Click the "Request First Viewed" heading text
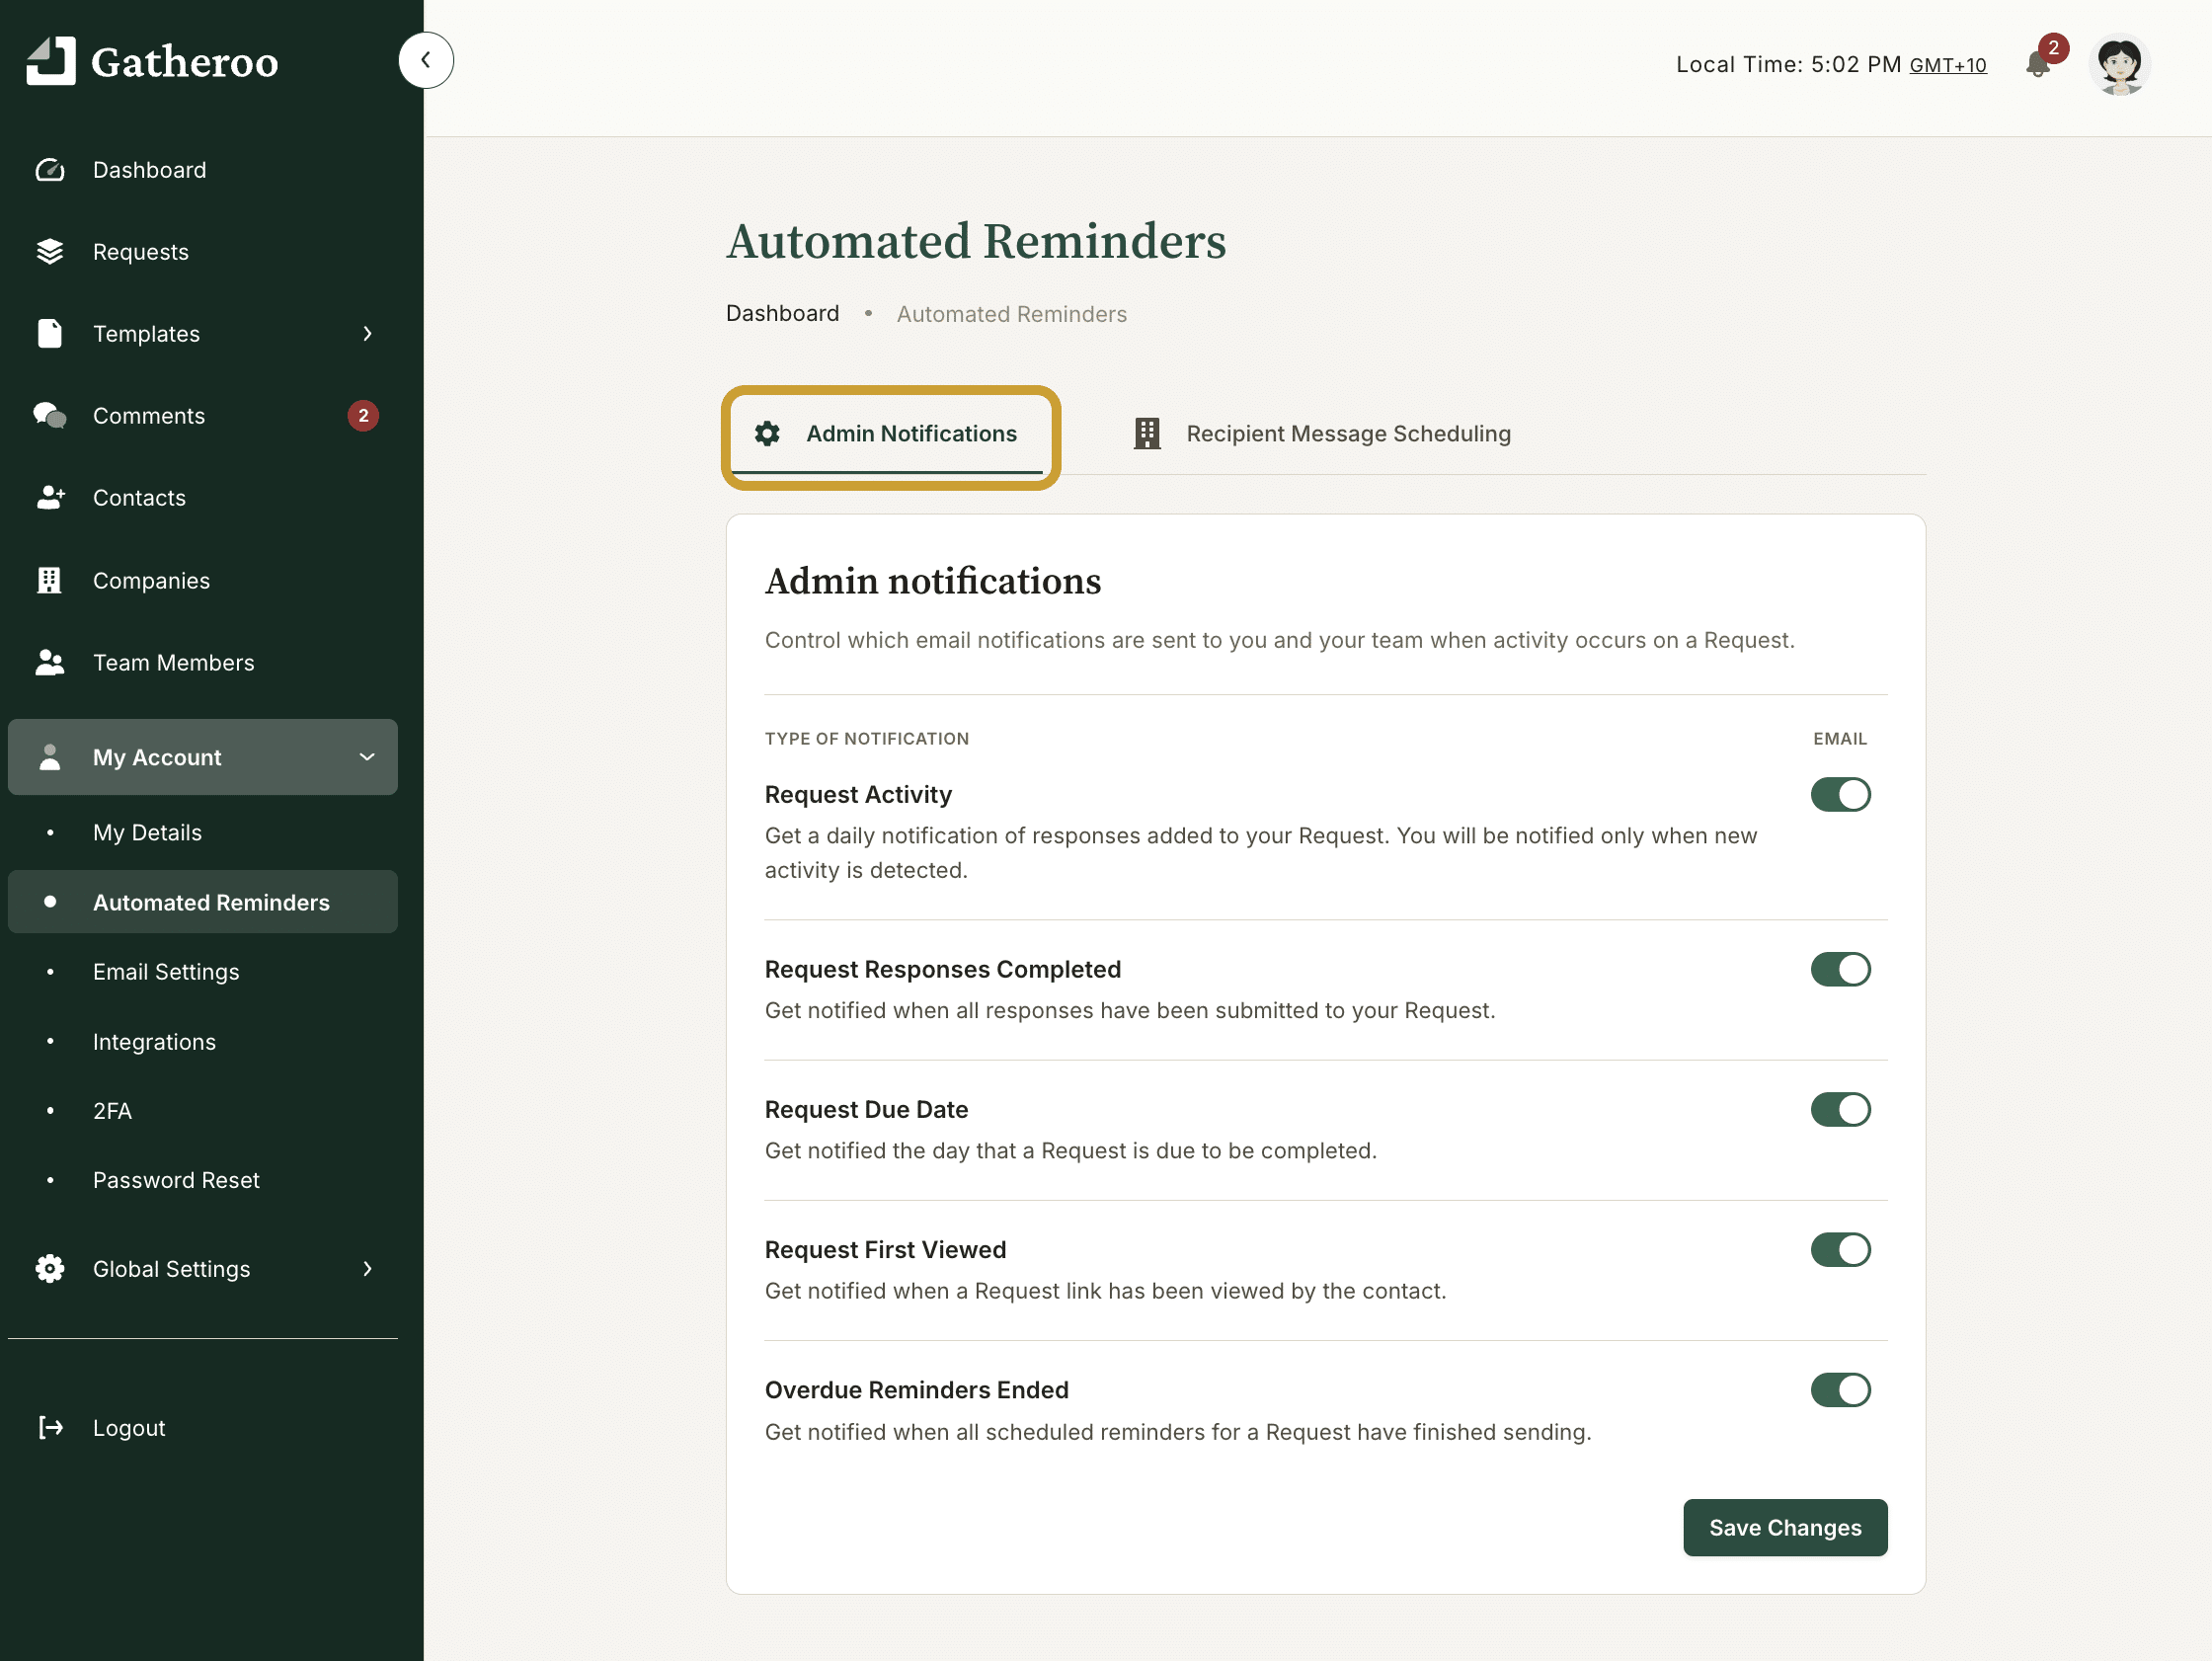Viewport: 2212px width, 1661px height. pos(885,1250)
